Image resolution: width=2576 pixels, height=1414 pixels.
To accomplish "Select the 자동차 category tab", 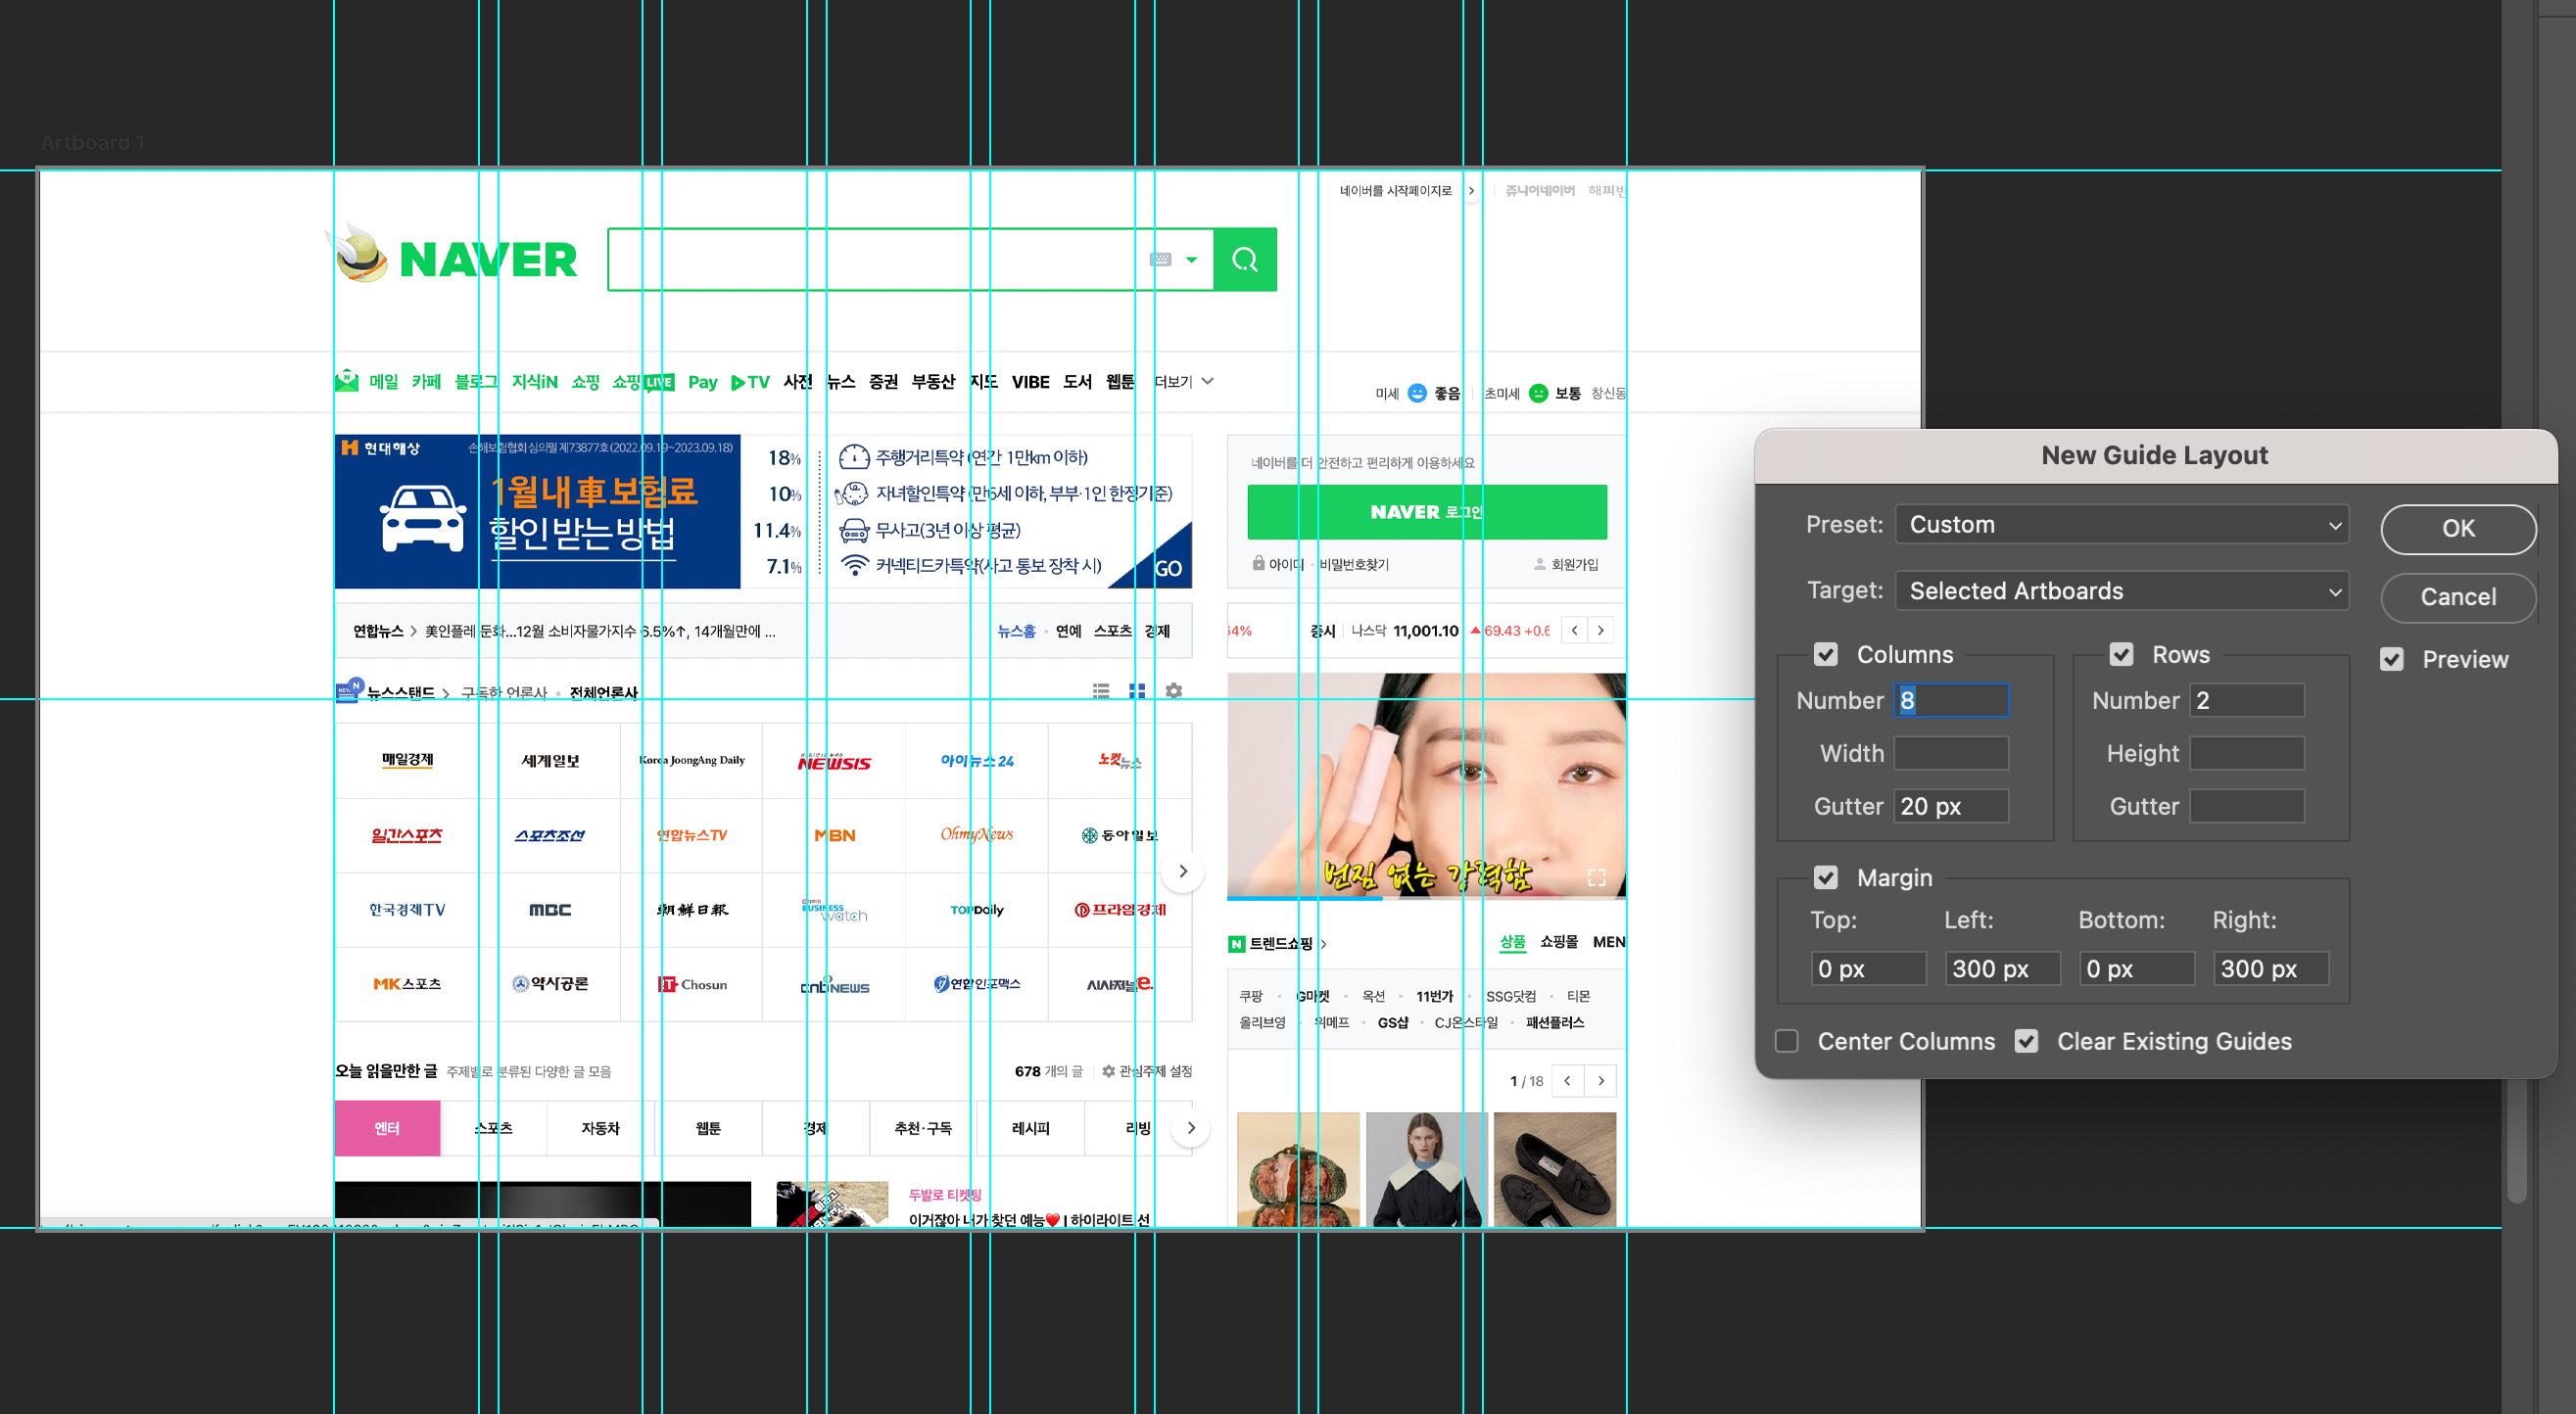I will pyautogui.click(x=600, y=1128).
